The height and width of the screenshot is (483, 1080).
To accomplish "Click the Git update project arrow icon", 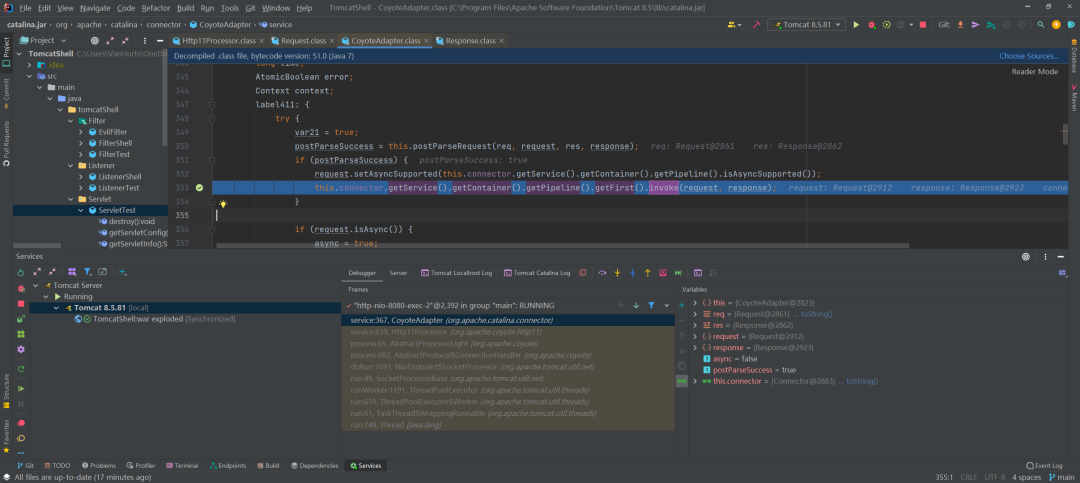I will coord(961,25).
